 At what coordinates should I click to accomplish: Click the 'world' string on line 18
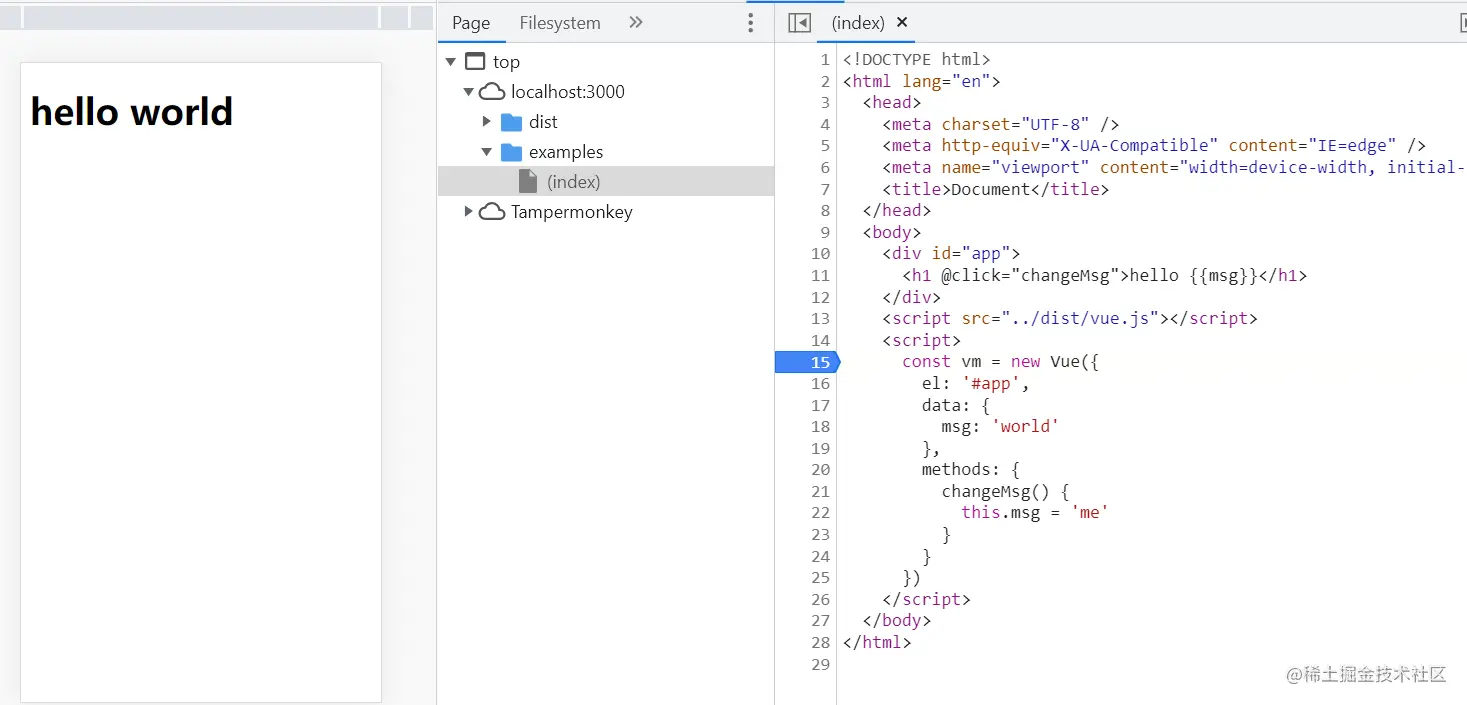(x=1025, y=427)
